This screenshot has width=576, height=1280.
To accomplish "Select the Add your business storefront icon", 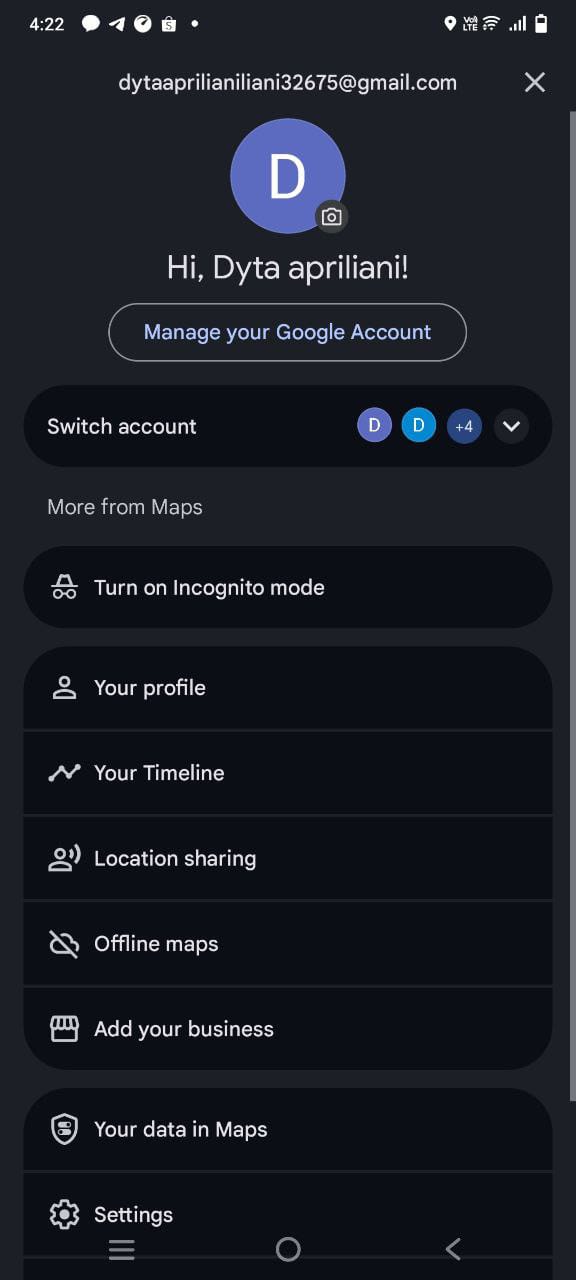I will click(64, 1029).
